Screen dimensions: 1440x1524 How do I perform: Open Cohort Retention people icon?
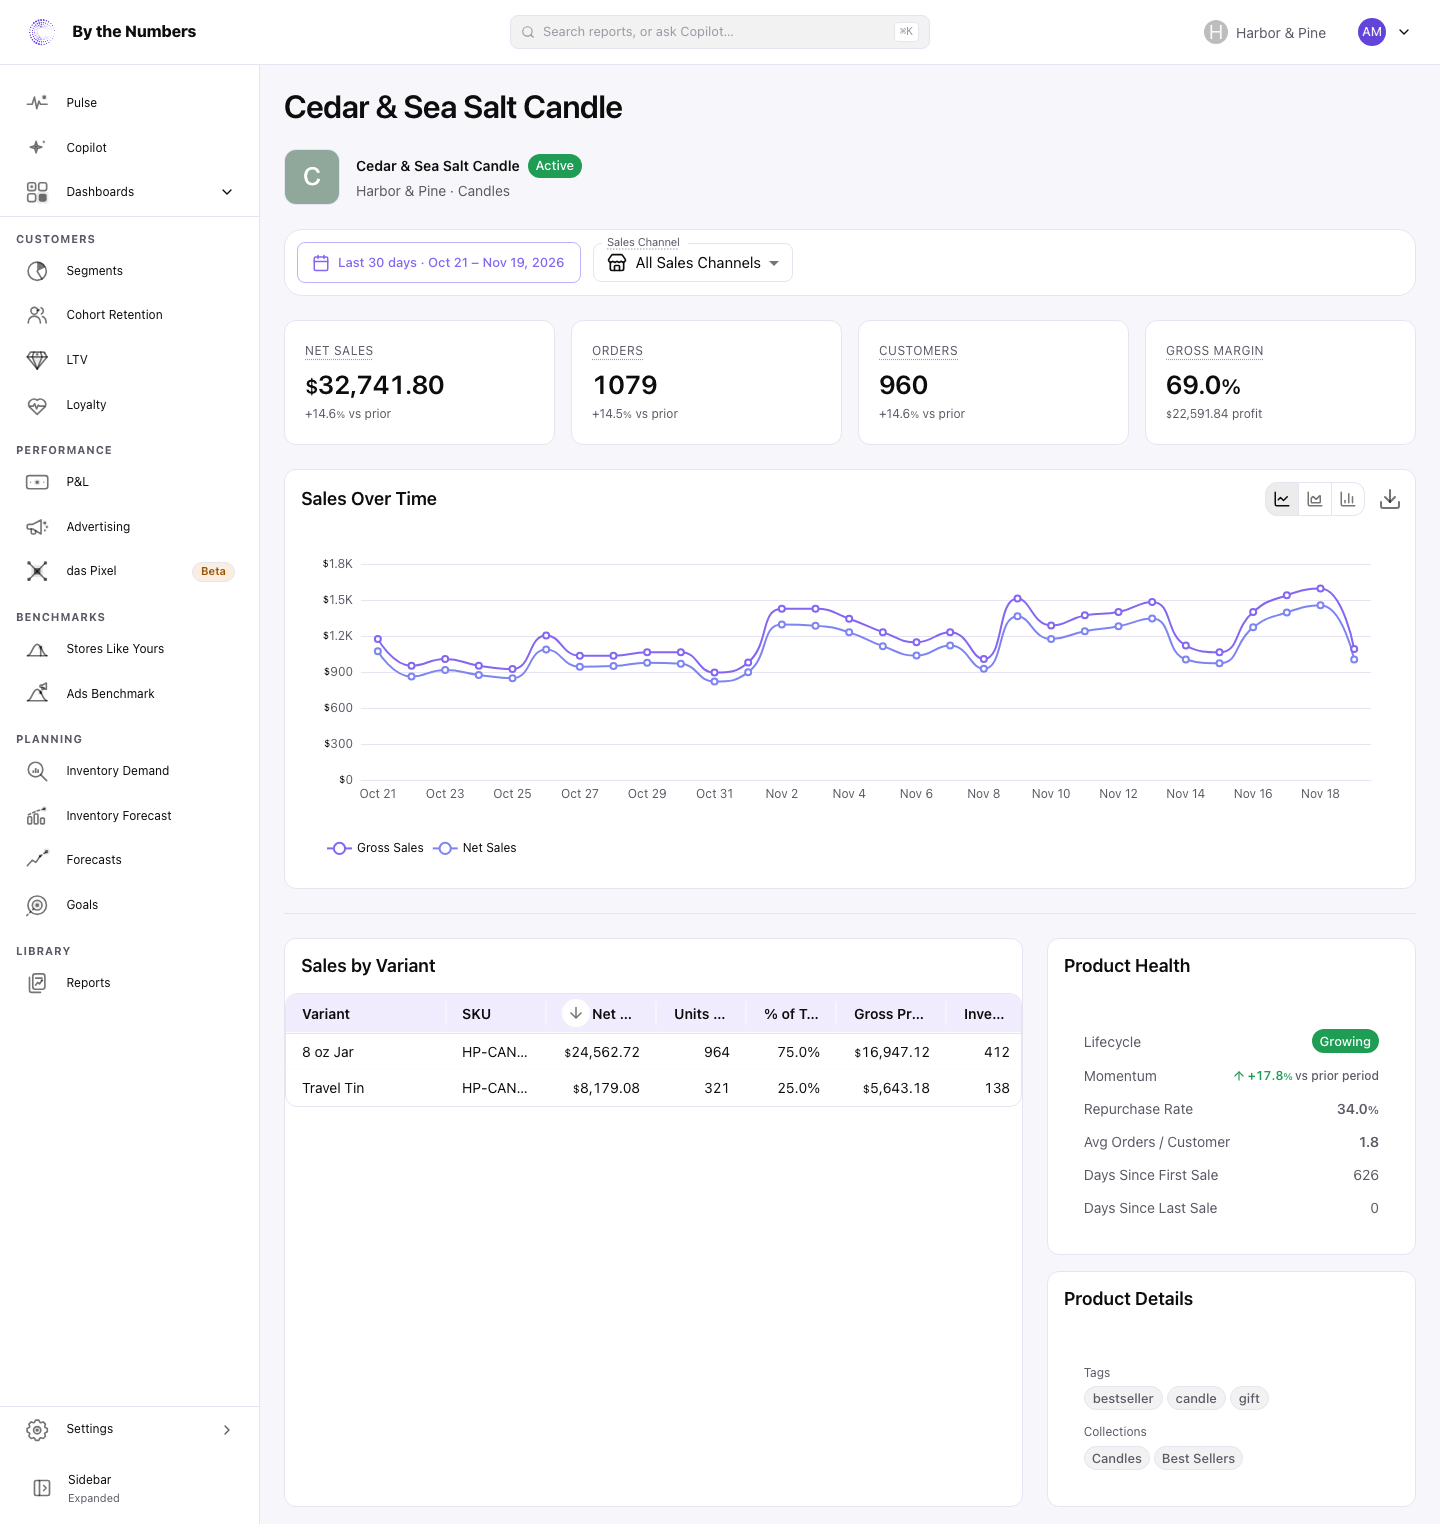37,315
